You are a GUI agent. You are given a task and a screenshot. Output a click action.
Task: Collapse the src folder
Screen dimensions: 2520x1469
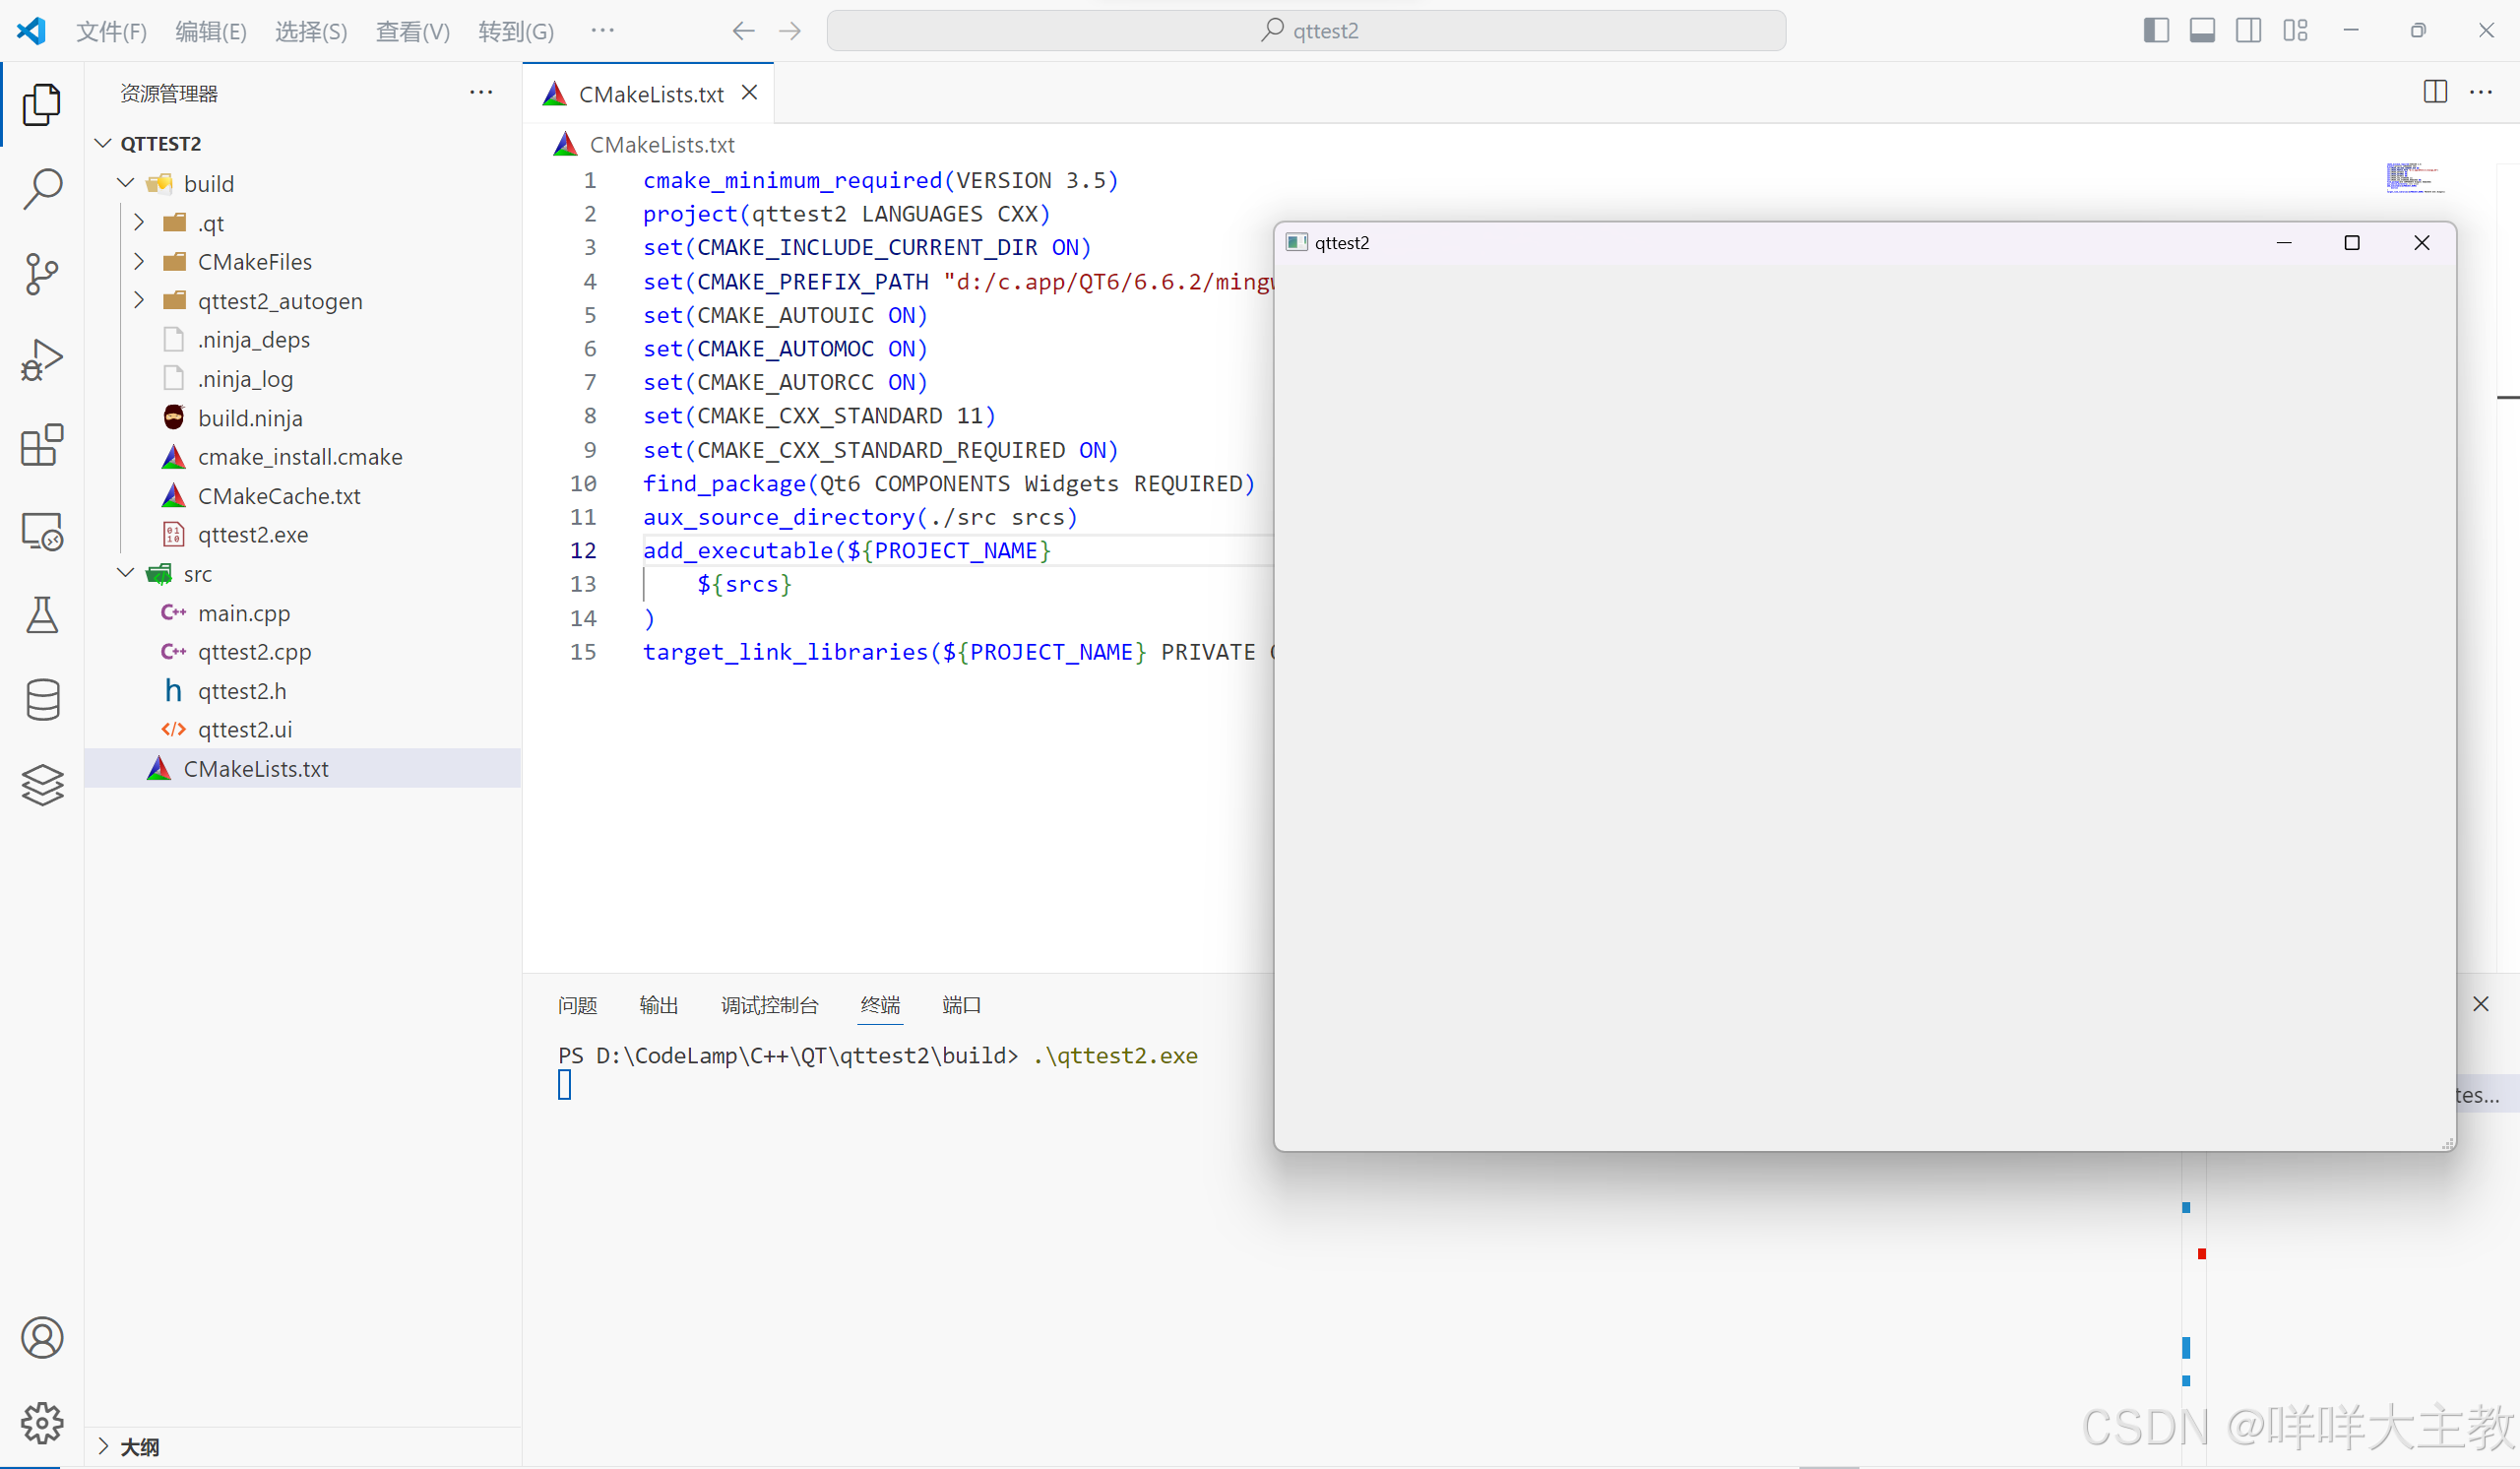click(126, 573)
